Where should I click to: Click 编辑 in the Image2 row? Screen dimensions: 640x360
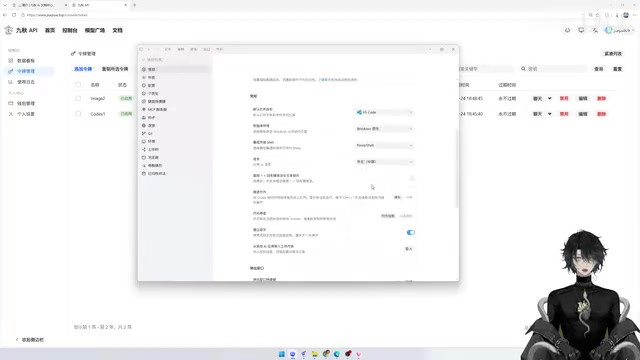(x=583, y=98)
